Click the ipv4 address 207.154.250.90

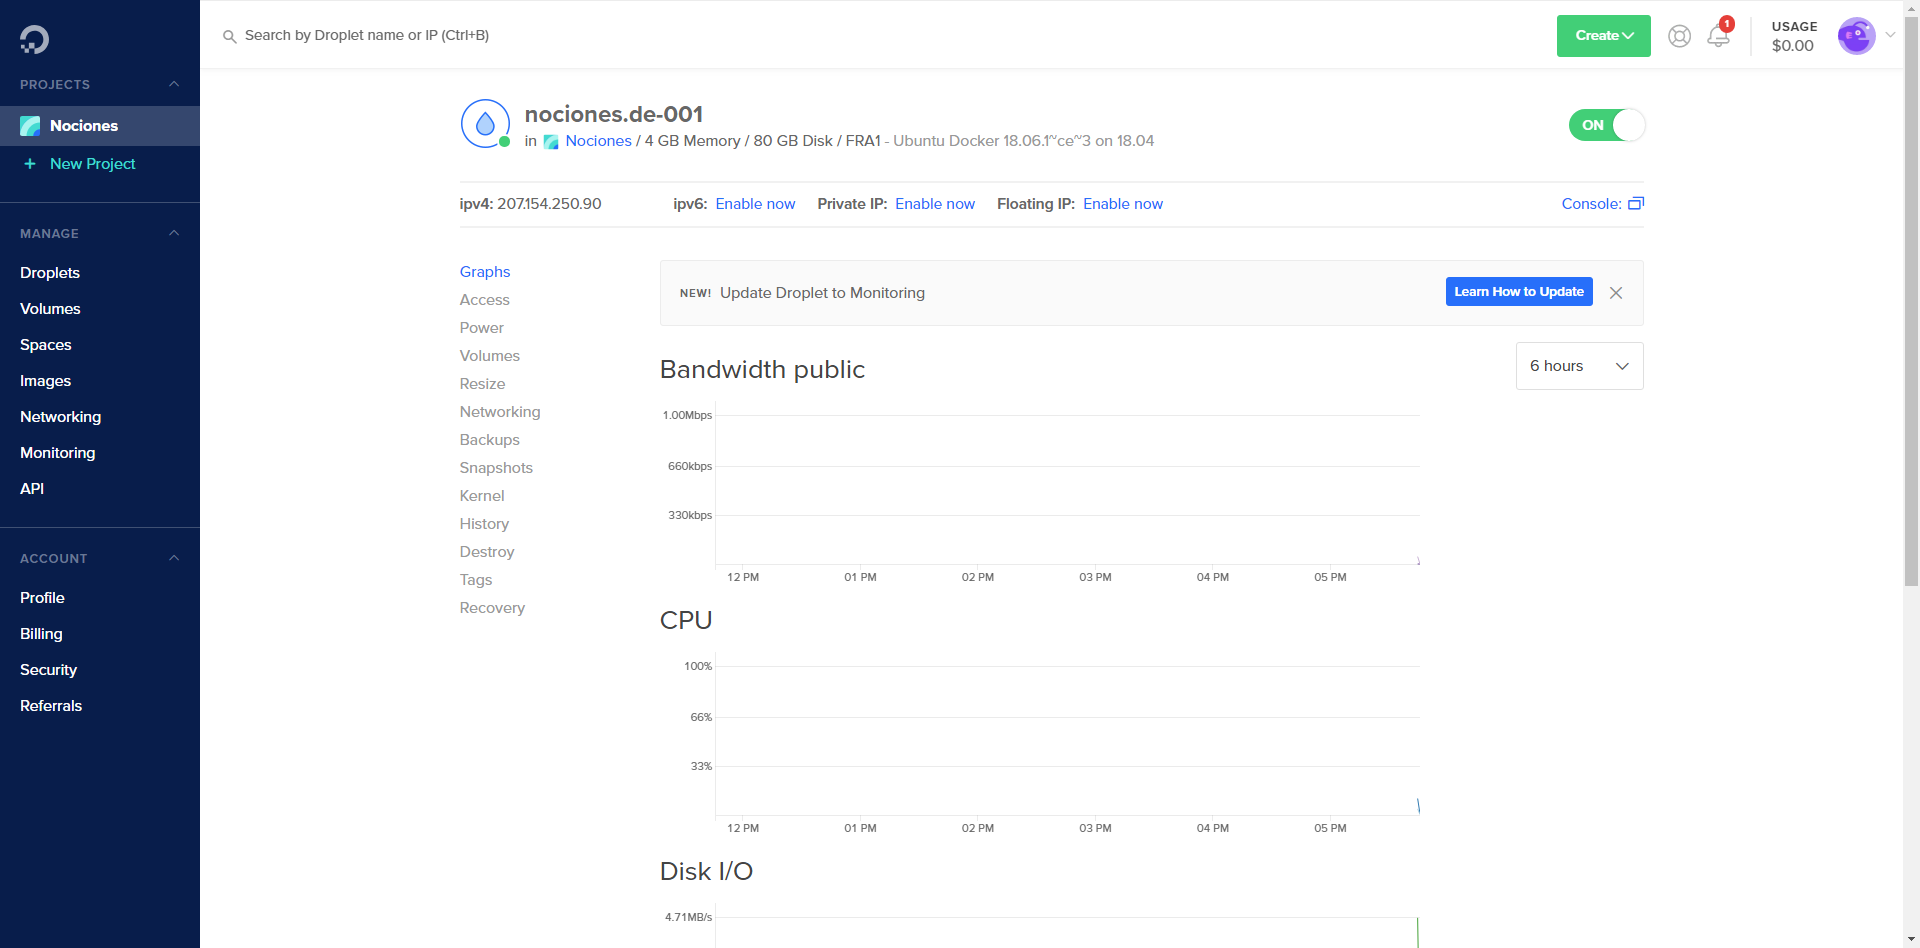[549, 204]
